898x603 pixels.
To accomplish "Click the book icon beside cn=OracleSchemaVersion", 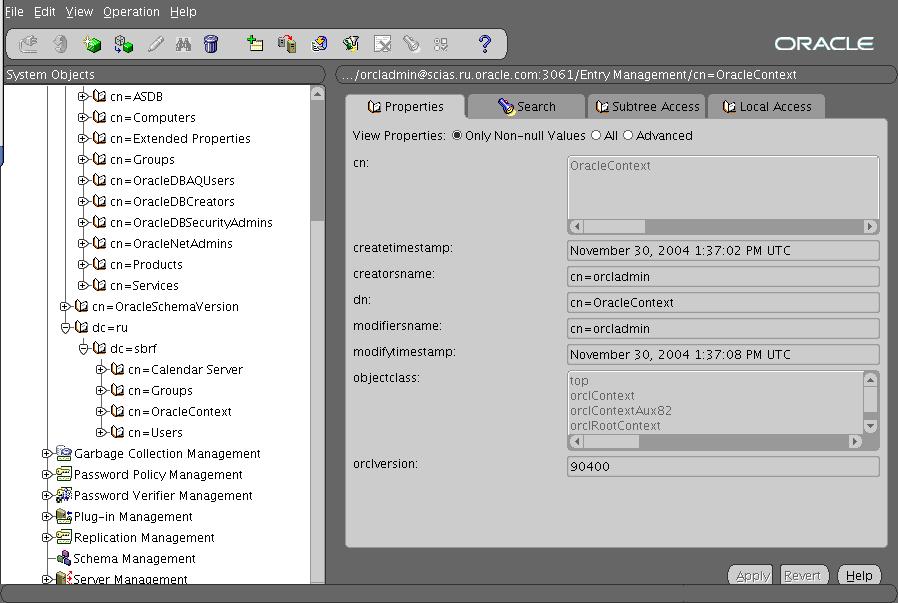I will (x=81, y=306).
